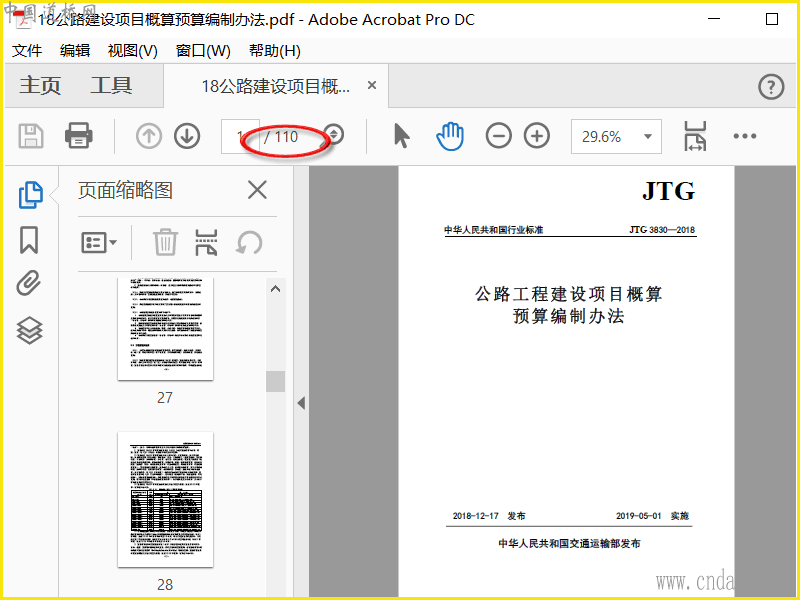Click the 2019-05-01 实施 date text
Image resolution: width=800 pixels, height=600 pixels.
tap(653, 516)
